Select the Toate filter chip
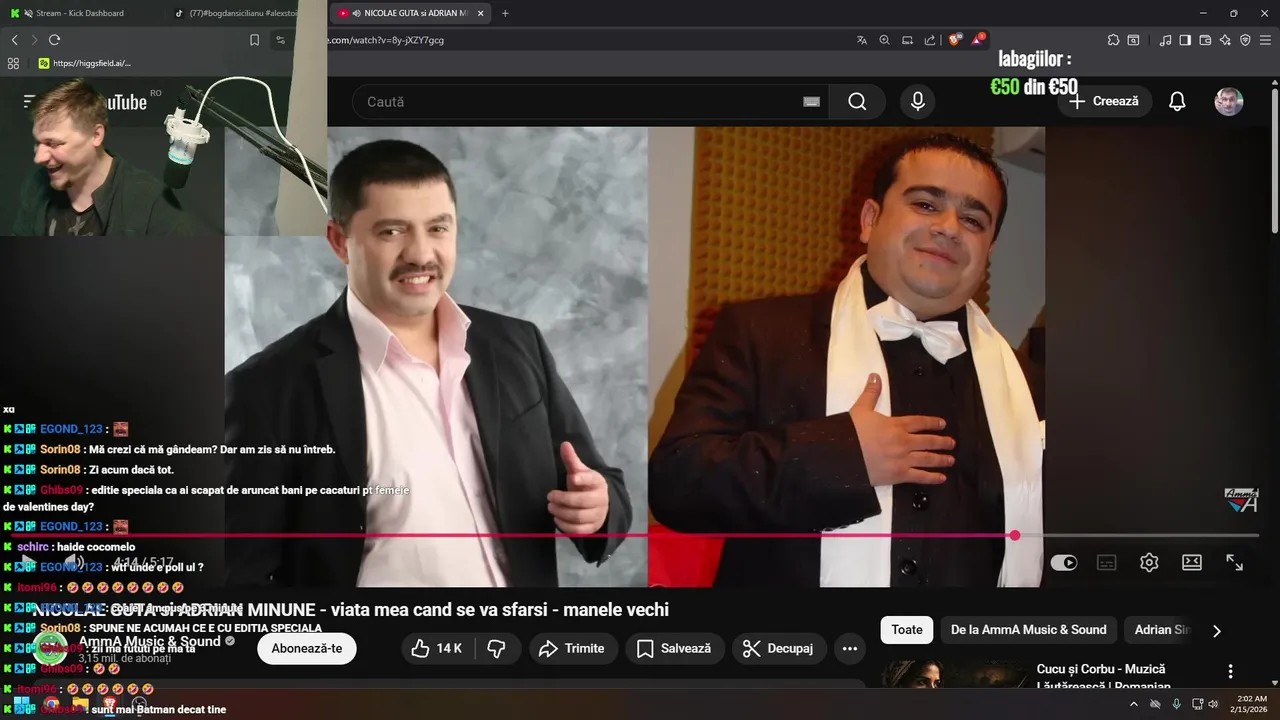This screenshot has height=720, width=1280. tap(907, 630)
